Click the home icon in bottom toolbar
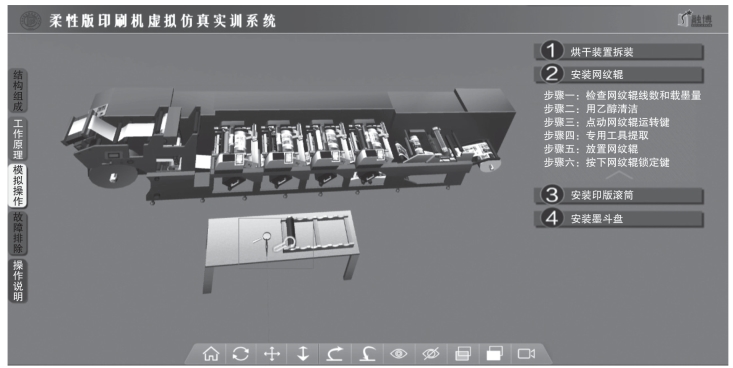Image resolution: width=733 pixels, height=368 pixels. click(211, 354)
